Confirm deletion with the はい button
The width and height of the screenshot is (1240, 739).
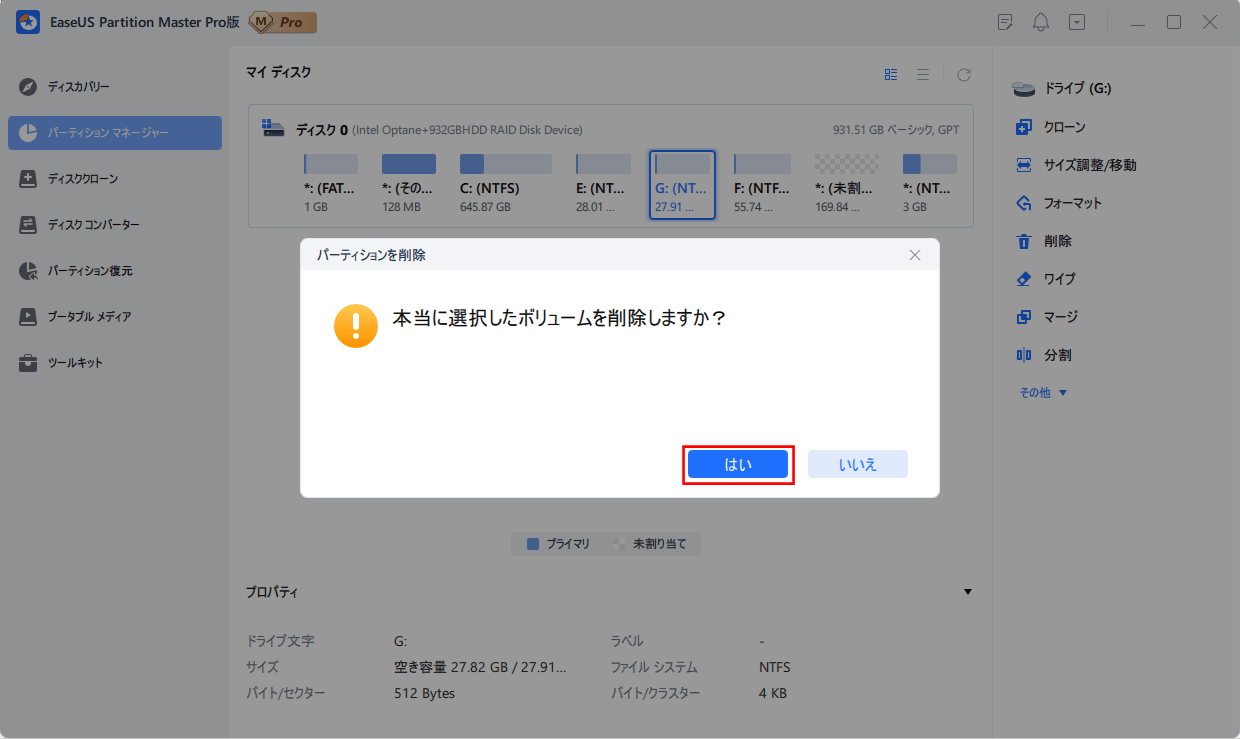coord(738,465)
